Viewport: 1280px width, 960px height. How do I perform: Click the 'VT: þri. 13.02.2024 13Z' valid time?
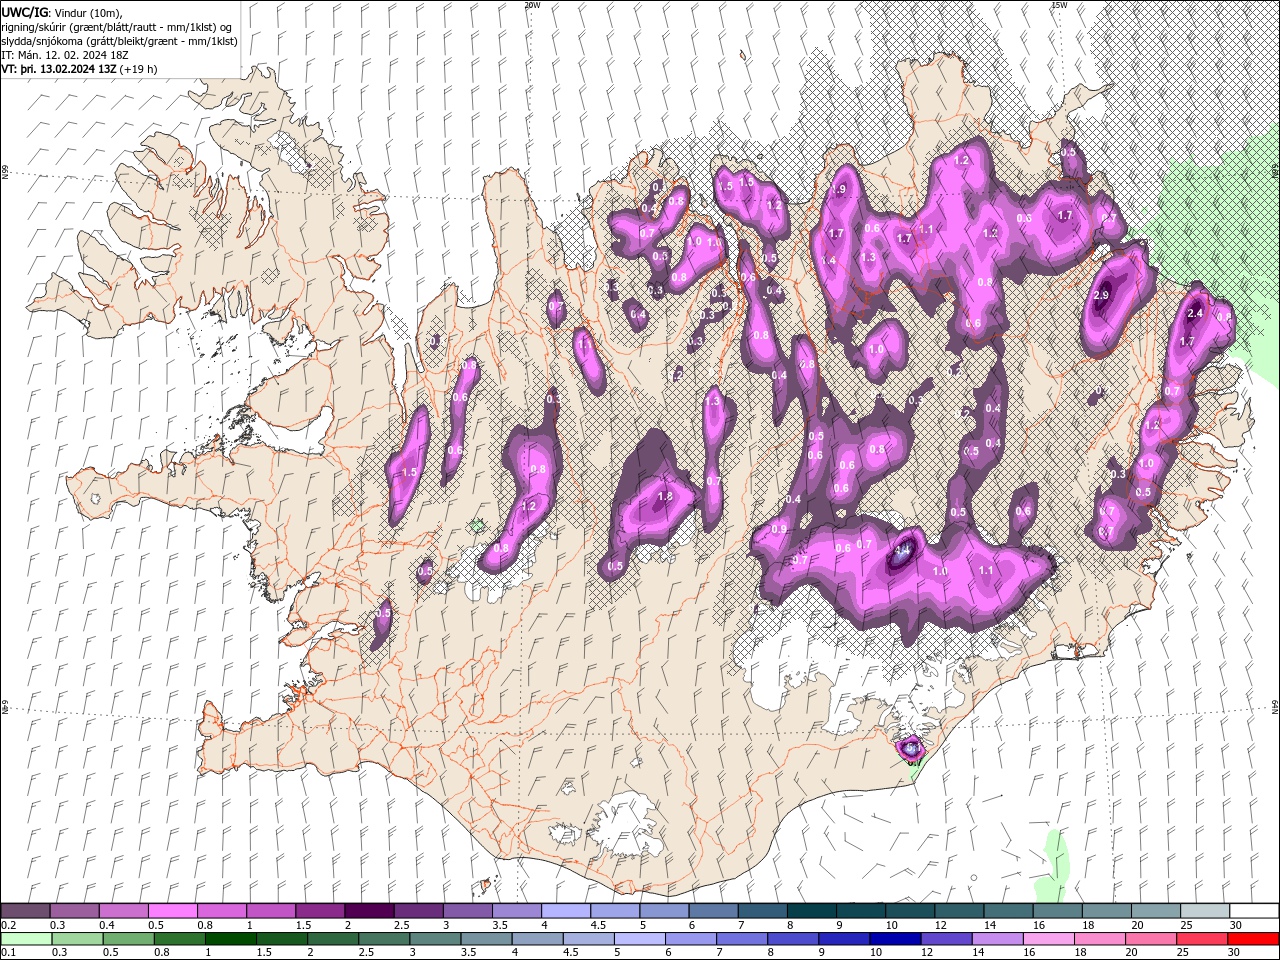coord(58,70)
